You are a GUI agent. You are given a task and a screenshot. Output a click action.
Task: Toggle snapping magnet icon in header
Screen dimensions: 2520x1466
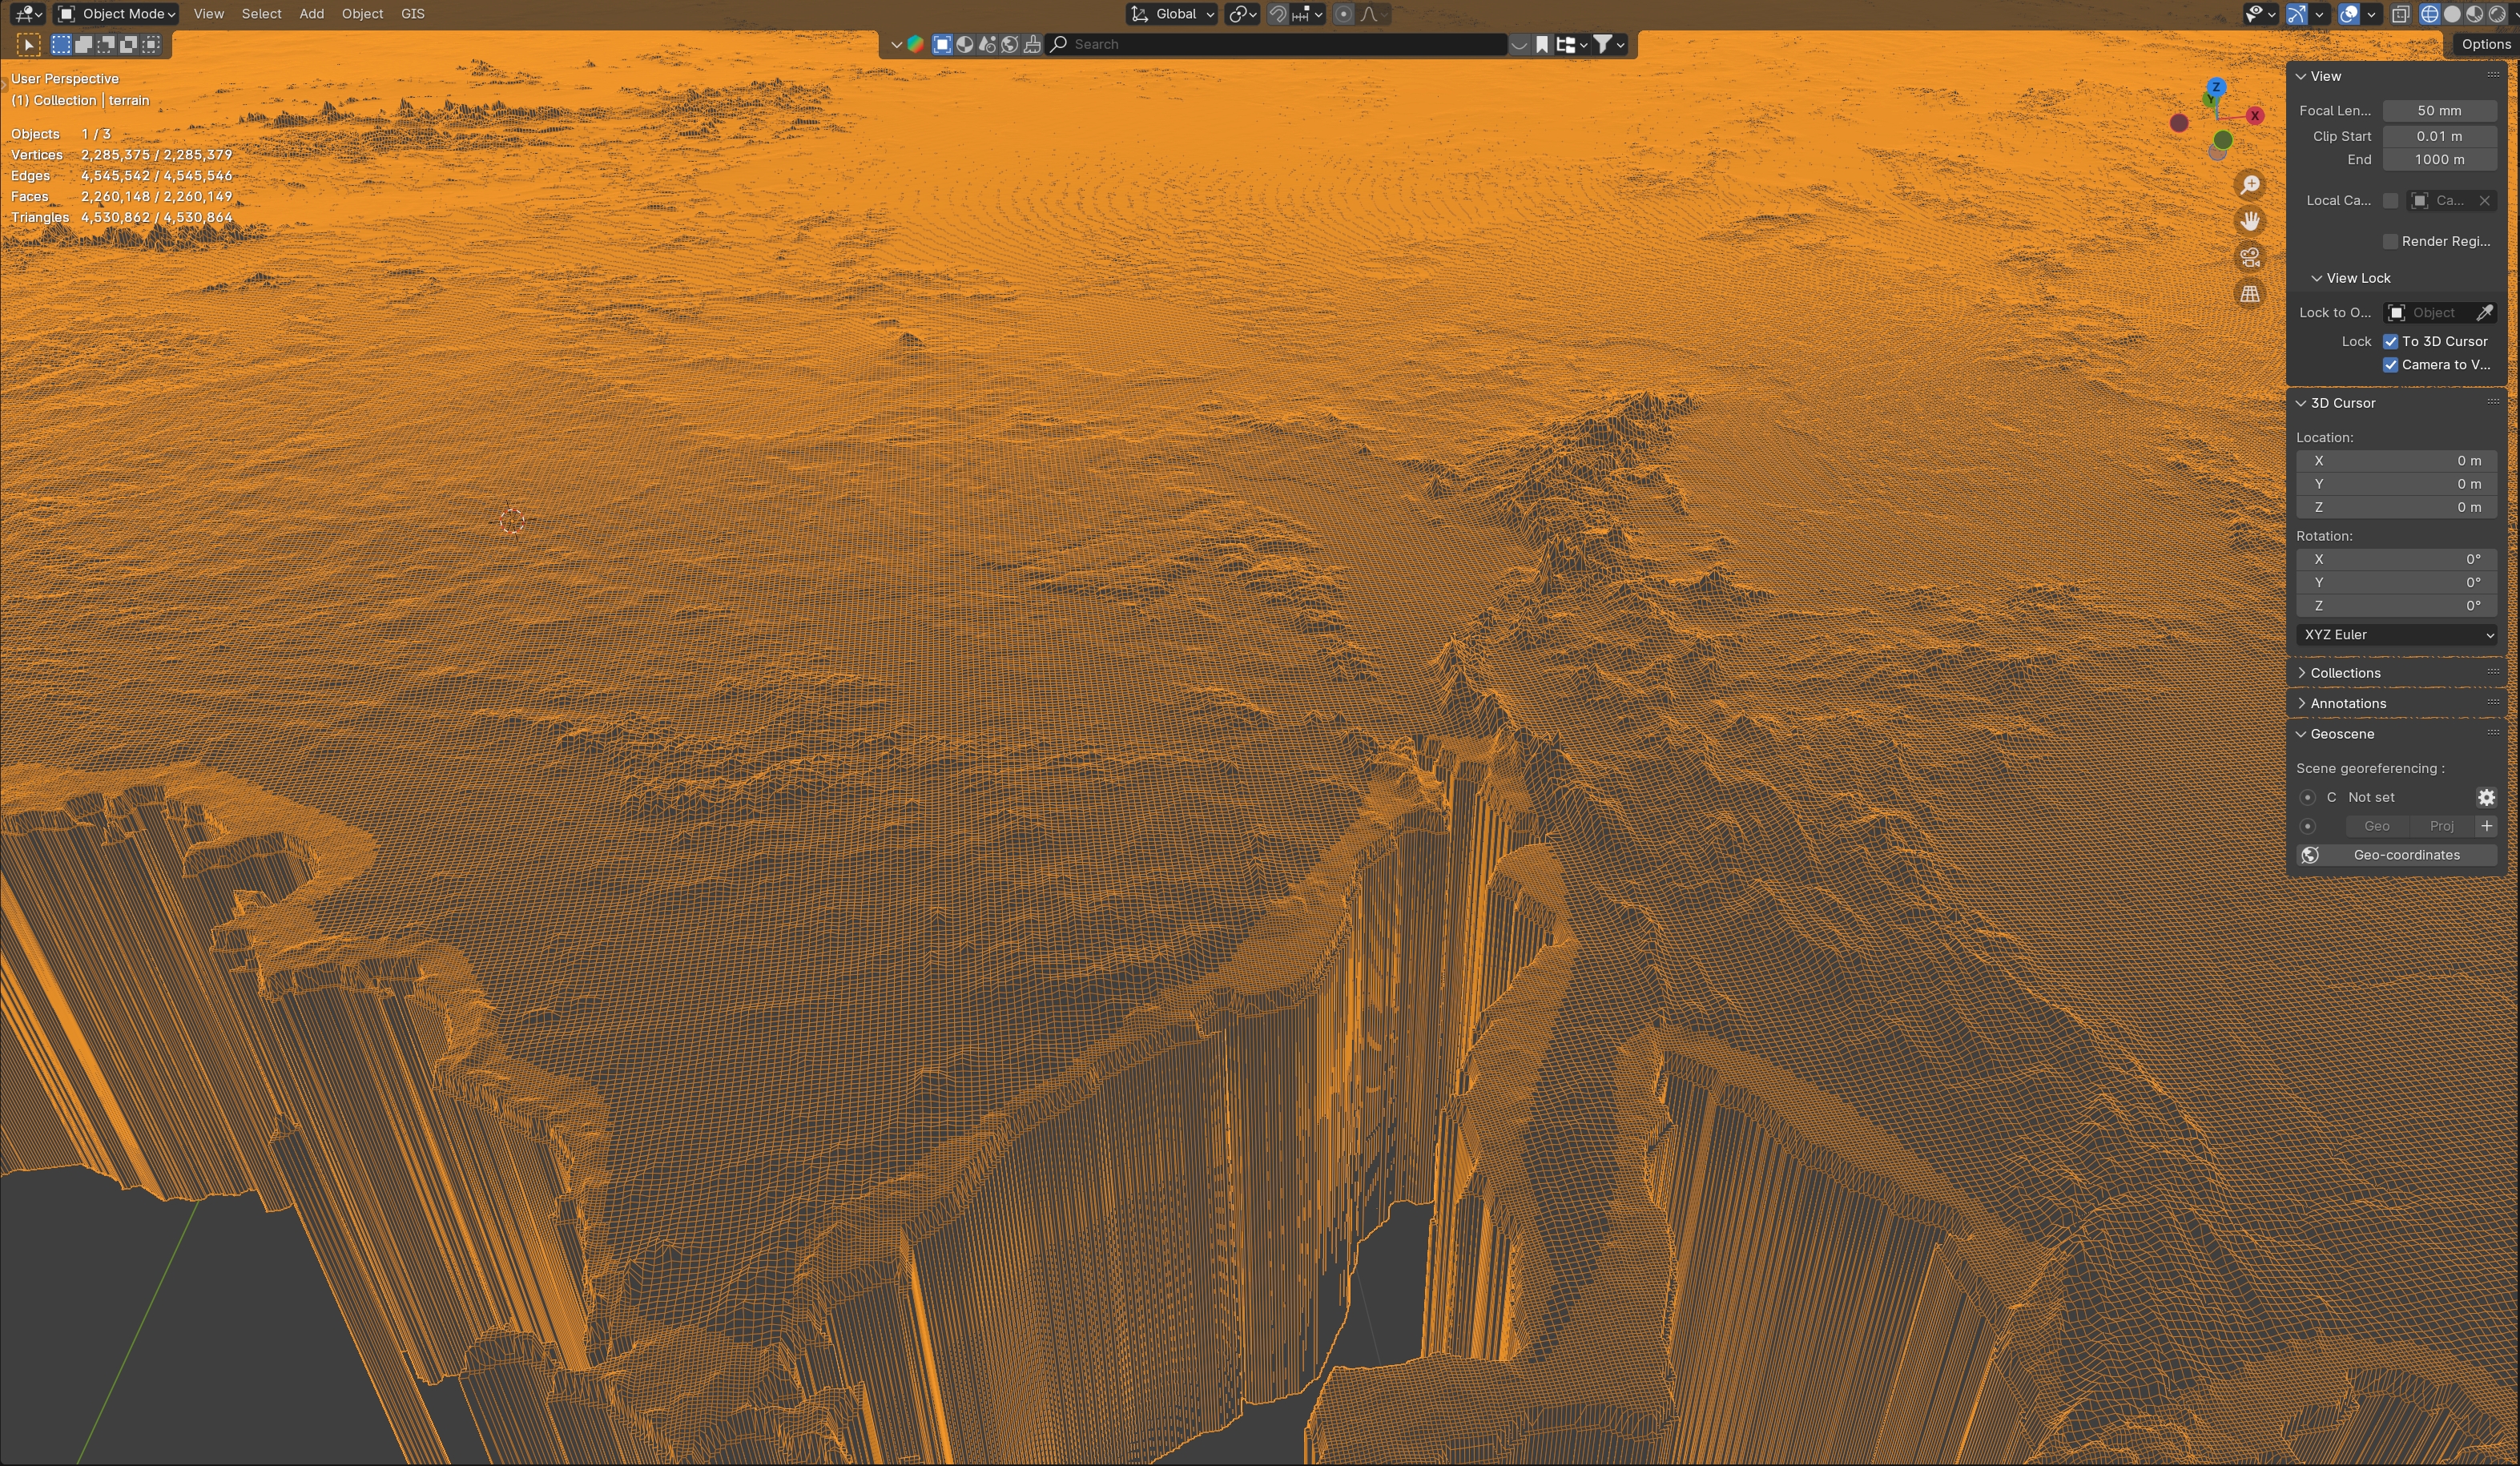(x=1278, y=14)
